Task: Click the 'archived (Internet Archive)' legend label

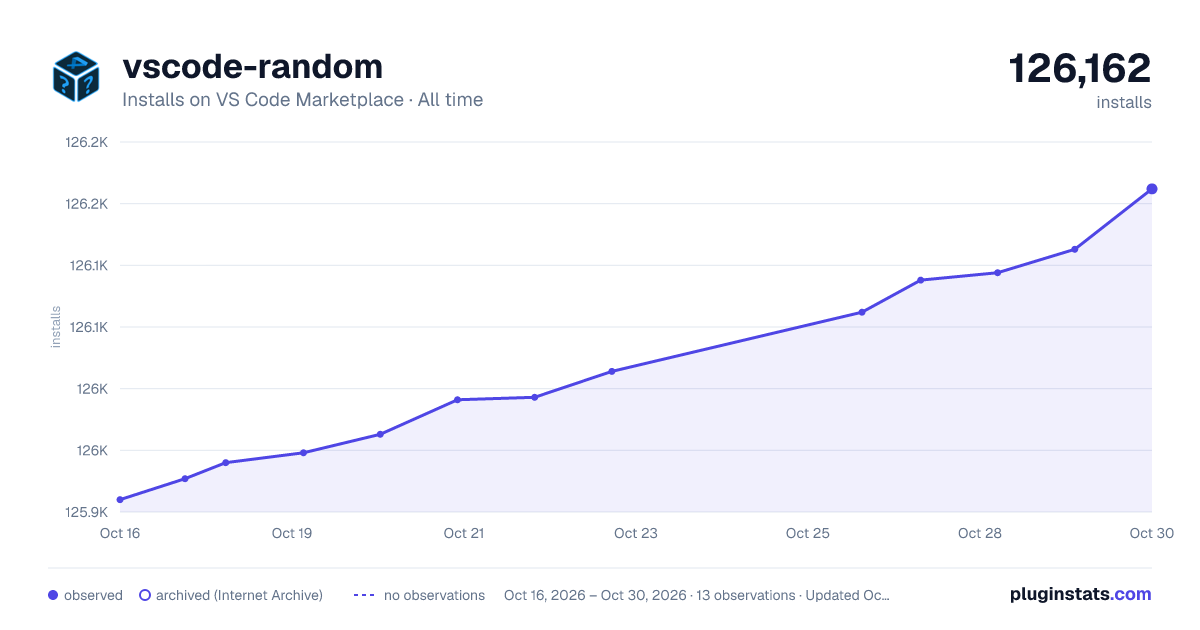Action: pyautogui.click(x=239, y=595)
